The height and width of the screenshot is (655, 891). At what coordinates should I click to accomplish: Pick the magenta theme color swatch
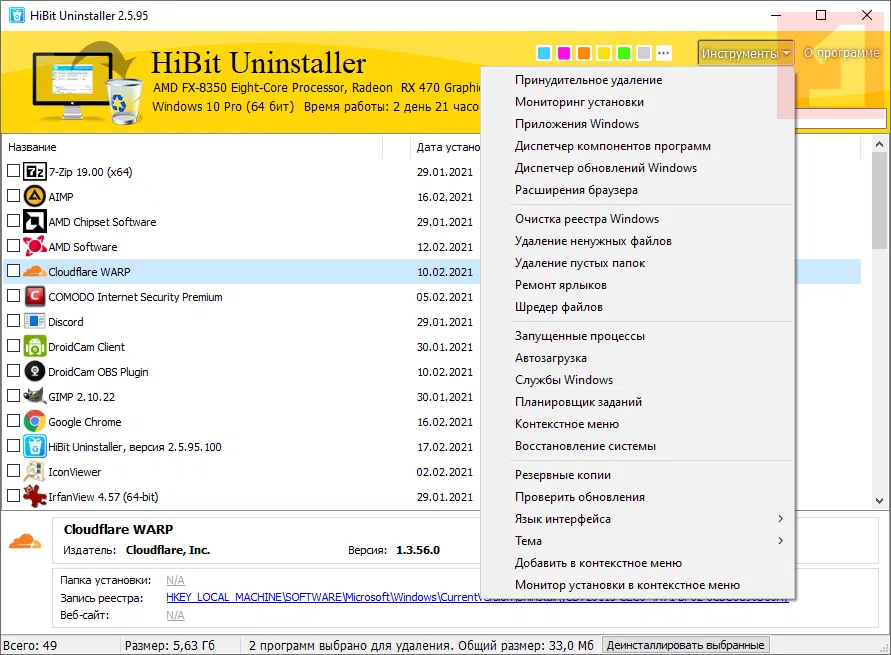point(564,53)
